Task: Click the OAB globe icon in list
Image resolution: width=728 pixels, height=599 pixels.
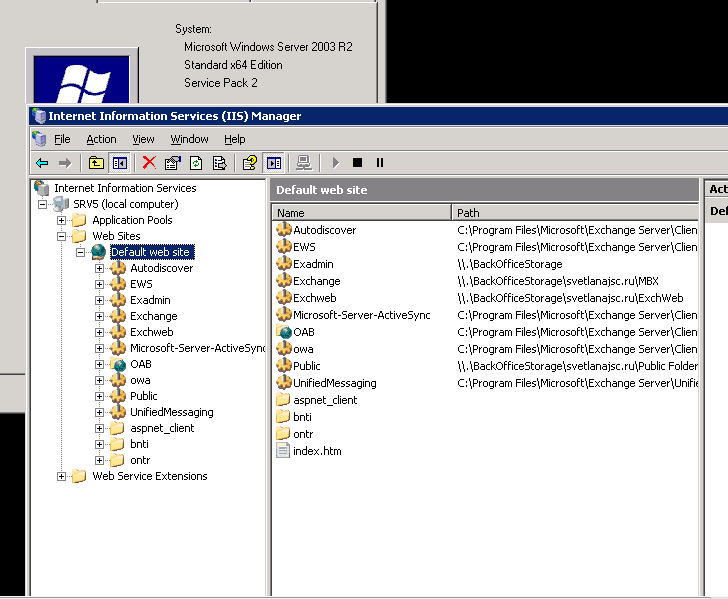Action: [x=284, y=331]
